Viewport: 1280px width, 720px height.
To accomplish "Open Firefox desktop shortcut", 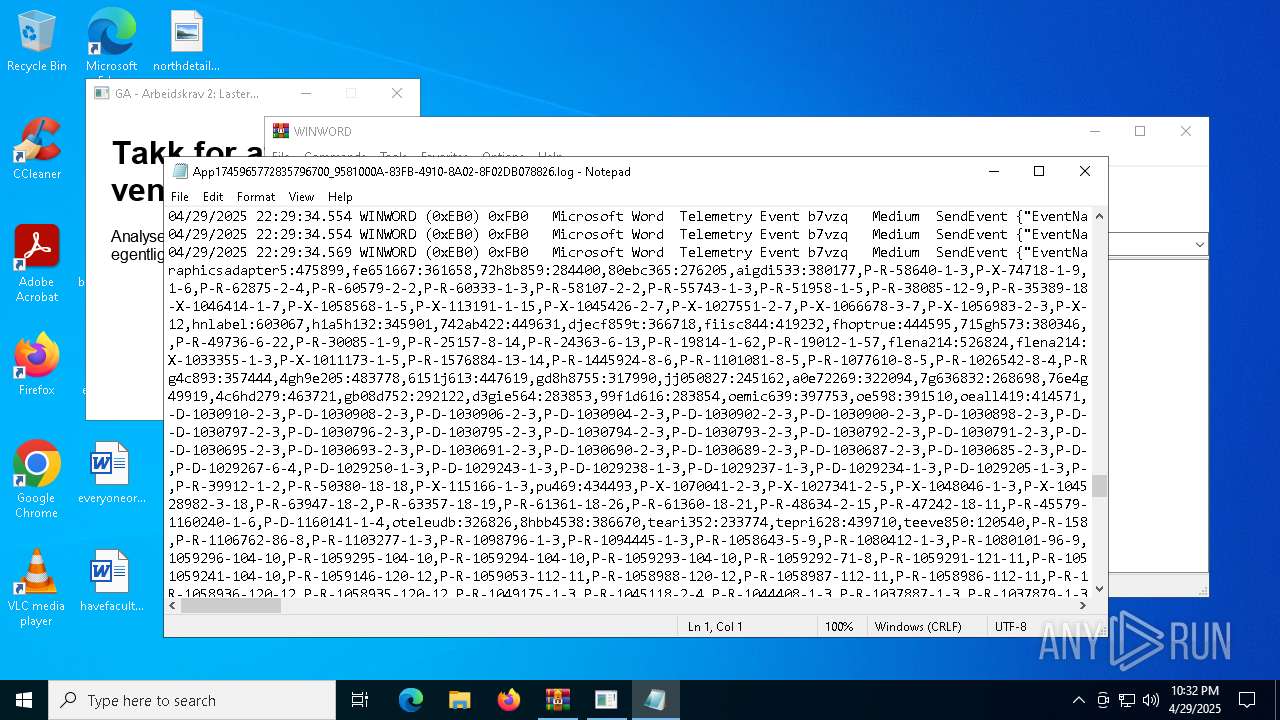I will point(37,364).
